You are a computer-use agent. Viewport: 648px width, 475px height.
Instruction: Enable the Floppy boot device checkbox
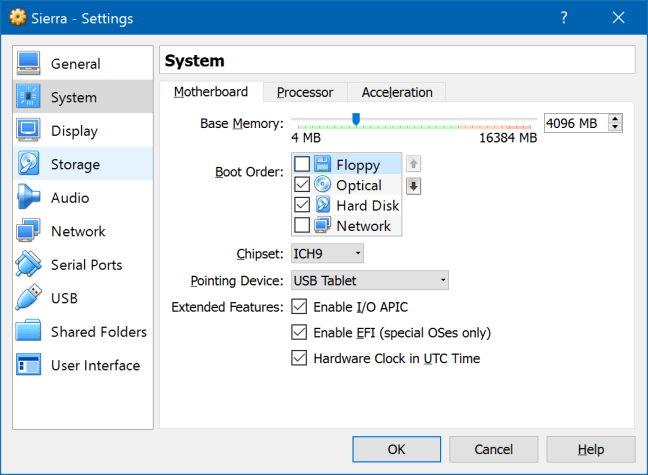302,164
